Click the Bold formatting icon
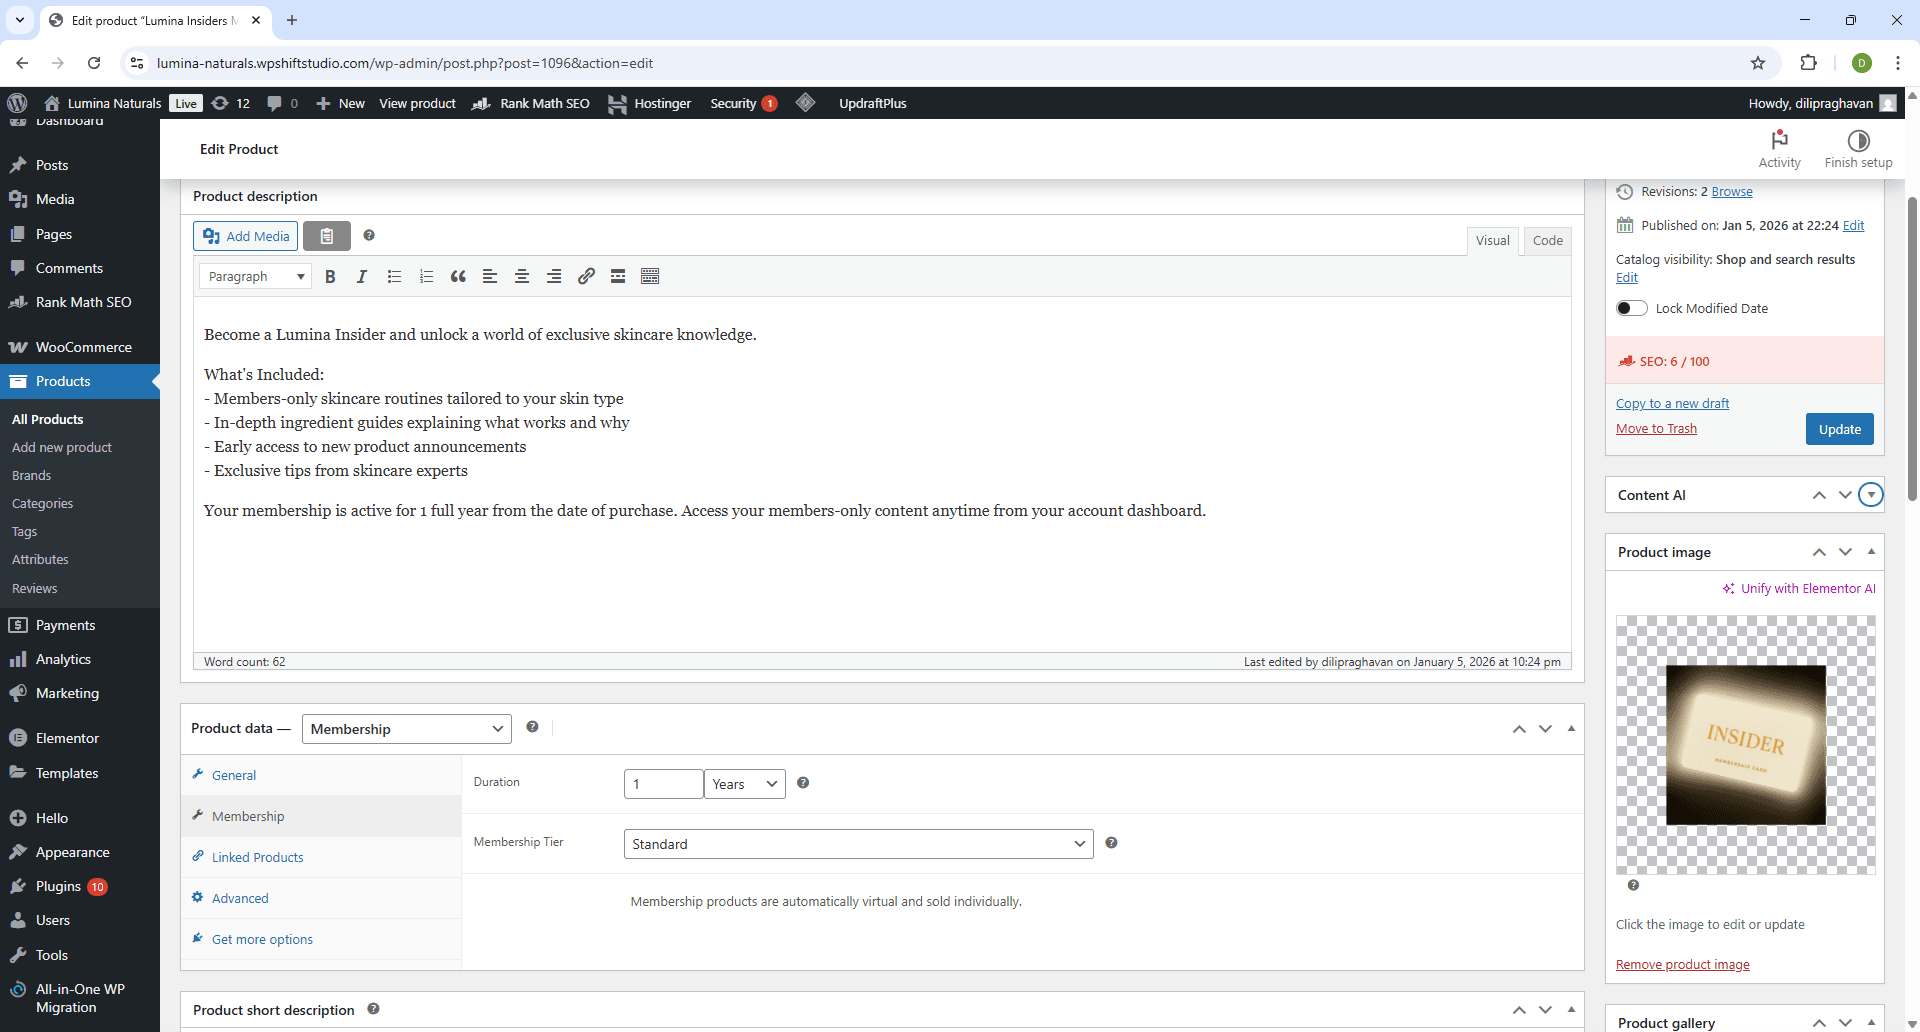Screen dimensions: 1920x1032 (x=330, y=277)
